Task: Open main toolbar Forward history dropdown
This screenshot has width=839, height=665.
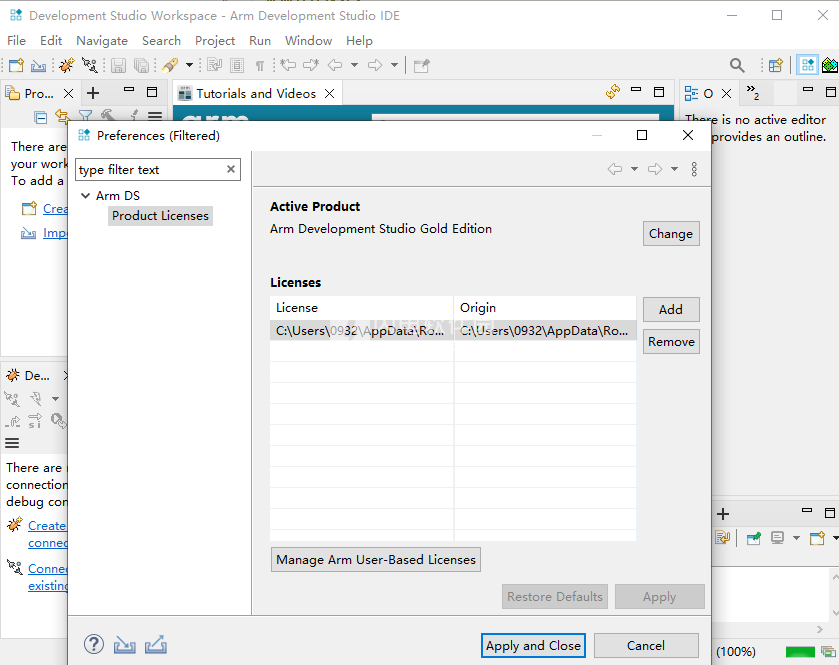Action: coord(394,65)
